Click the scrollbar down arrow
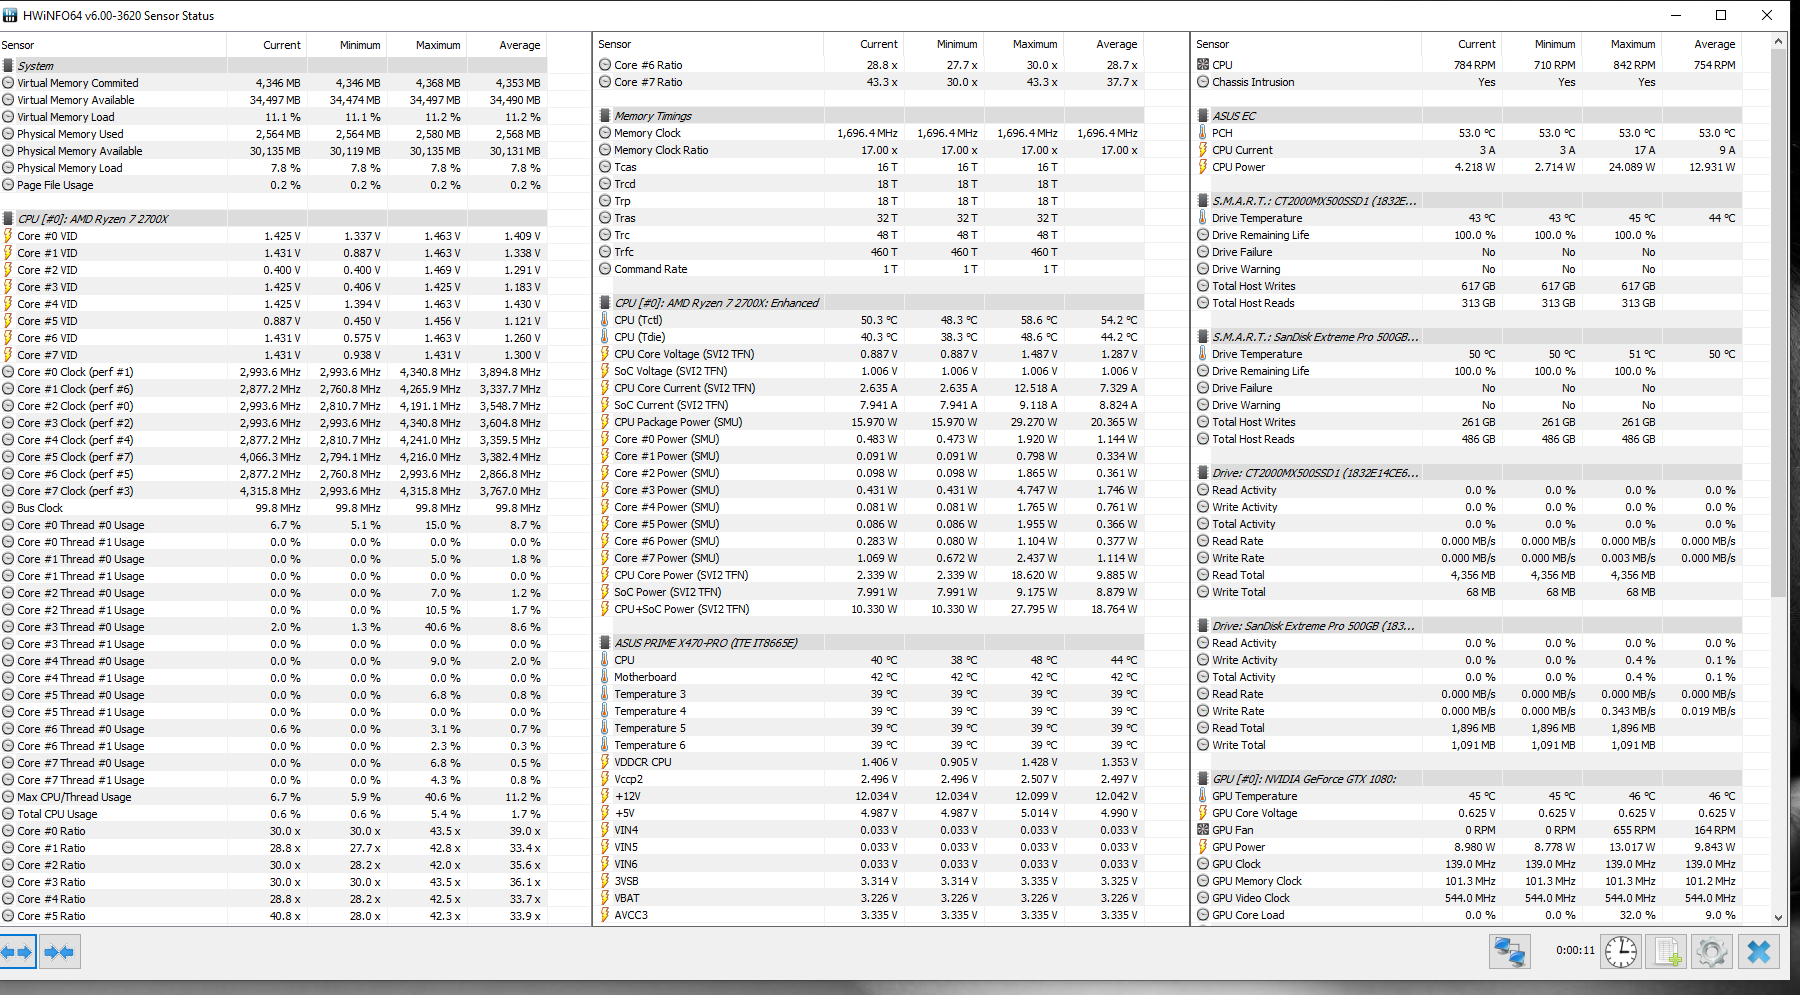1800x995 pixels. click(1778, 917)
